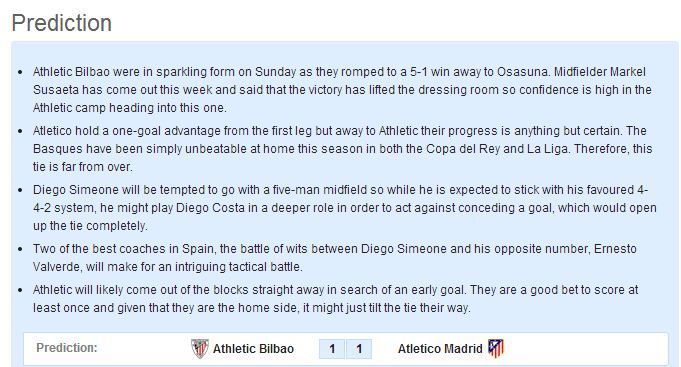The width and height of the screenshot is (681, 367).
Task: Click the Prediction heading at top
Action: pyautogui.click(x=62, y=23)
